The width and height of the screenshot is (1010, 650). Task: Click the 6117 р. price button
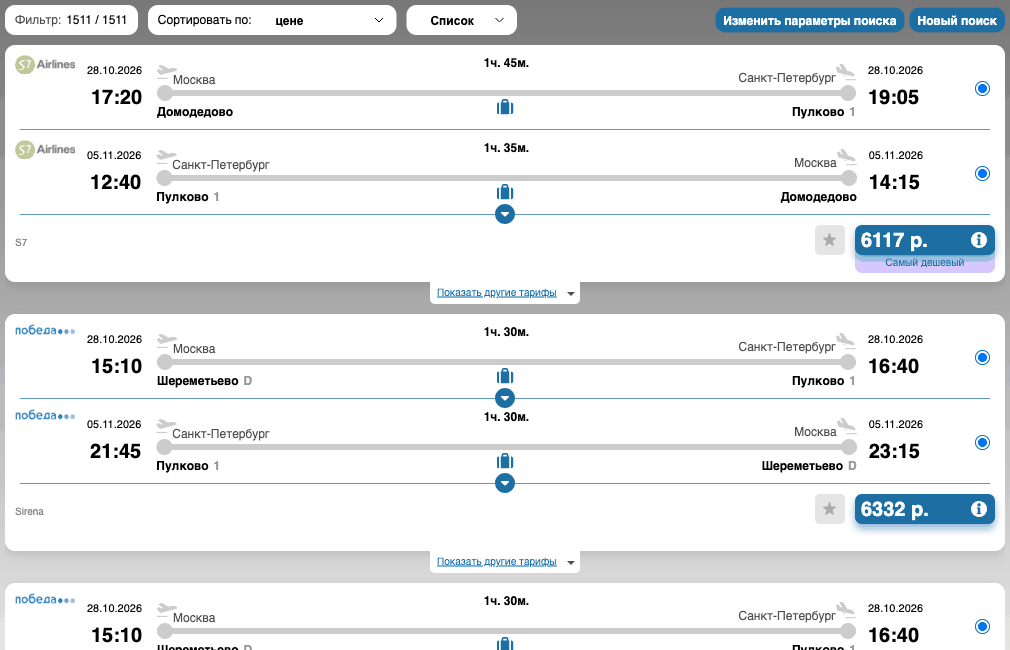pyautogui.click(x=924, y=240)
